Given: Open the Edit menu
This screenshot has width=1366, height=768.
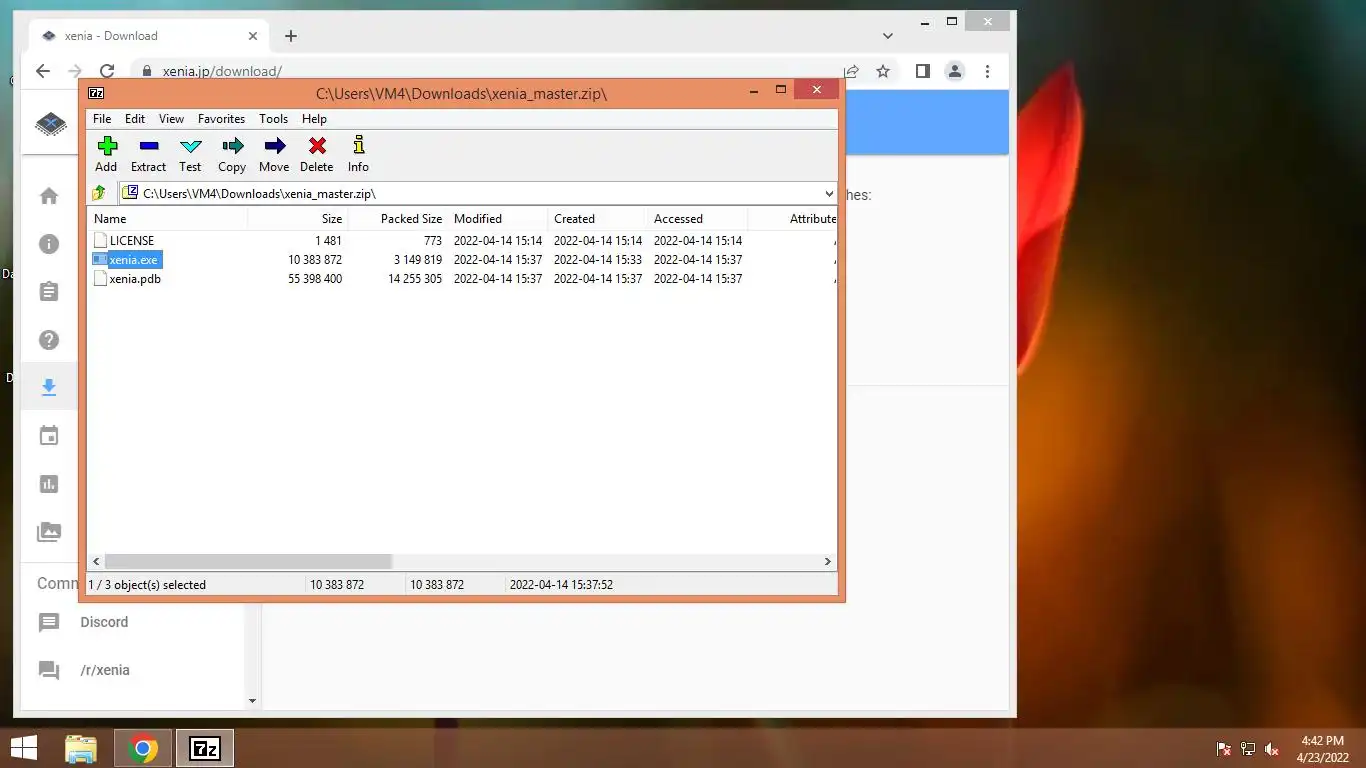Looking at the screenshot, I should click(x=135, y=118).
